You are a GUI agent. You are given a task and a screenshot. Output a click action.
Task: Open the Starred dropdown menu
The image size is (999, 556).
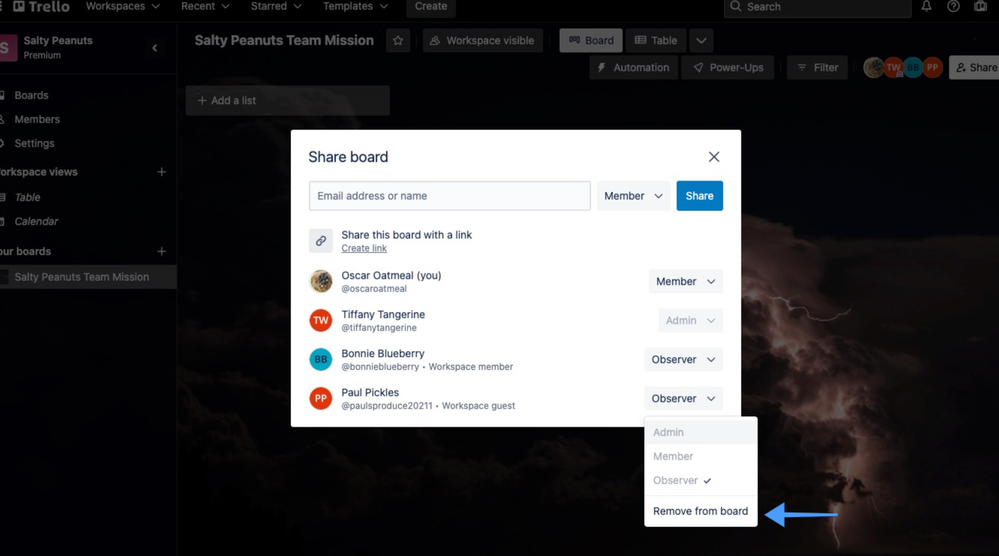[276, 6]
